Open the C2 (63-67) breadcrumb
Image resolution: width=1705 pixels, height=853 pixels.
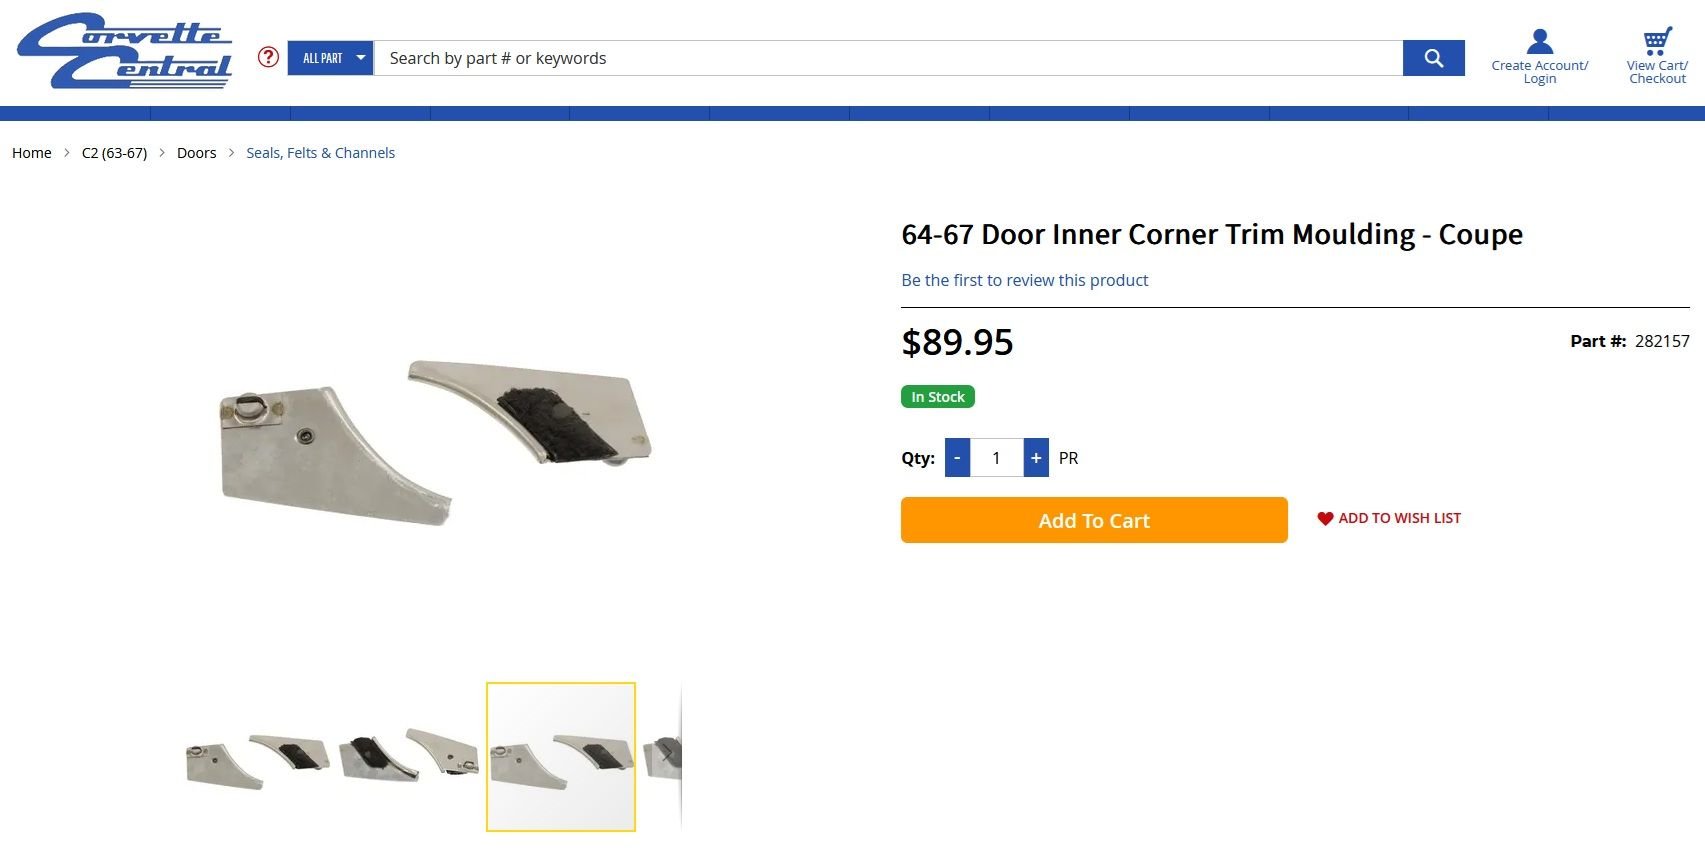(114, 153)
